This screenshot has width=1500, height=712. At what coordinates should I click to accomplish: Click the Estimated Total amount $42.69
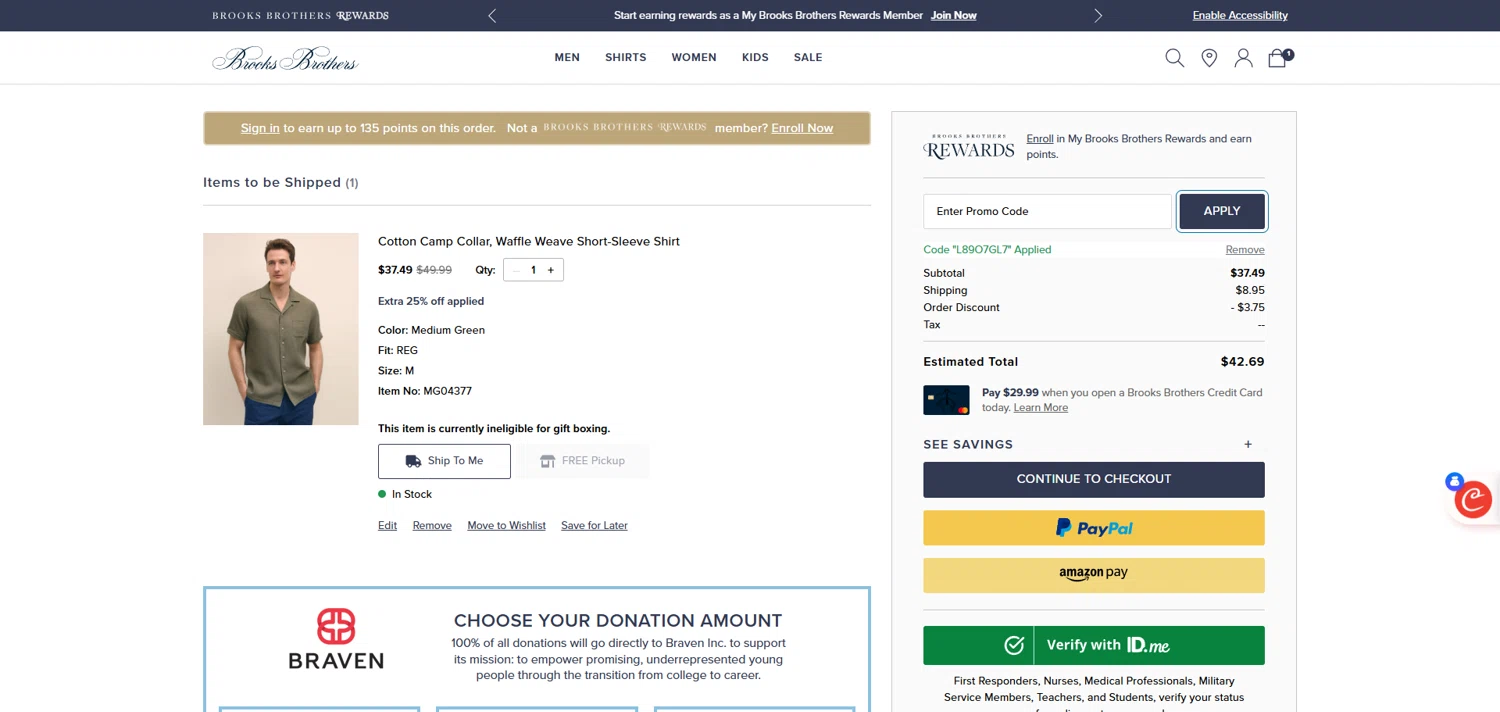tap(1243, 362)
